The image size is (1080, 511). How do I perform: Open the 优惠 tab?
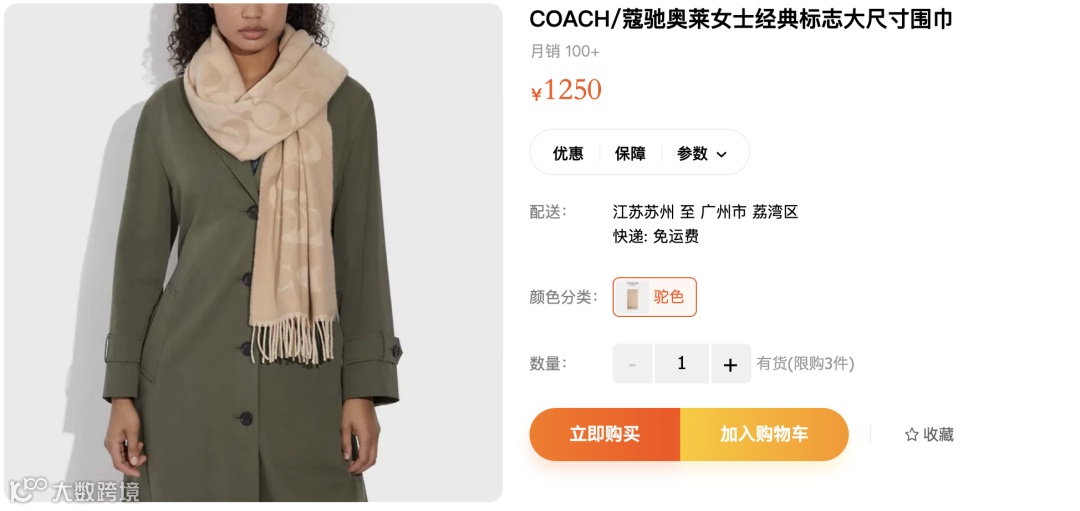pos(568,154)
